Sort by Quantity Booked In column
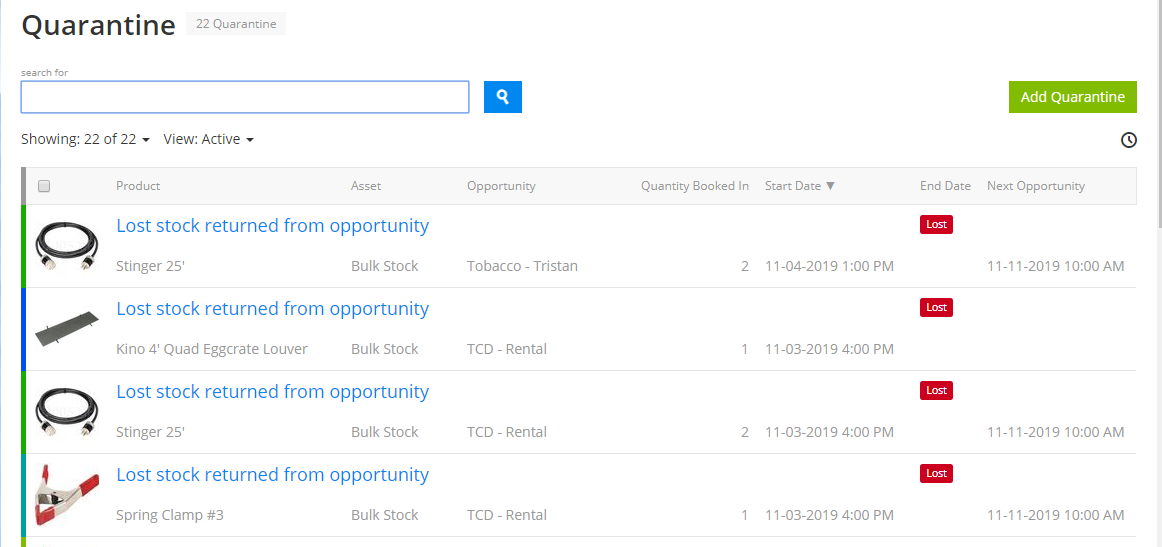Viewport: 1162px width, 547px height. [x=694, y=186]
